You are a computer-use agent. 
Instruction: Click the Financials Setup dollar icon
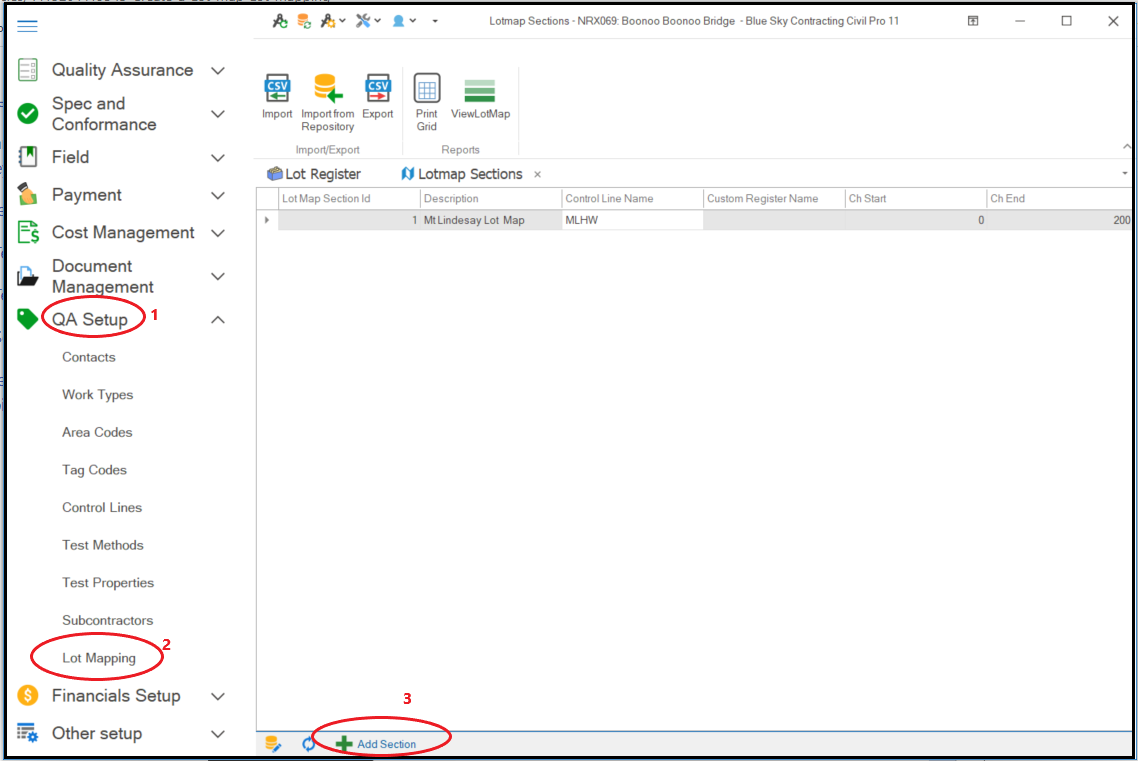(x=28, y=696)
